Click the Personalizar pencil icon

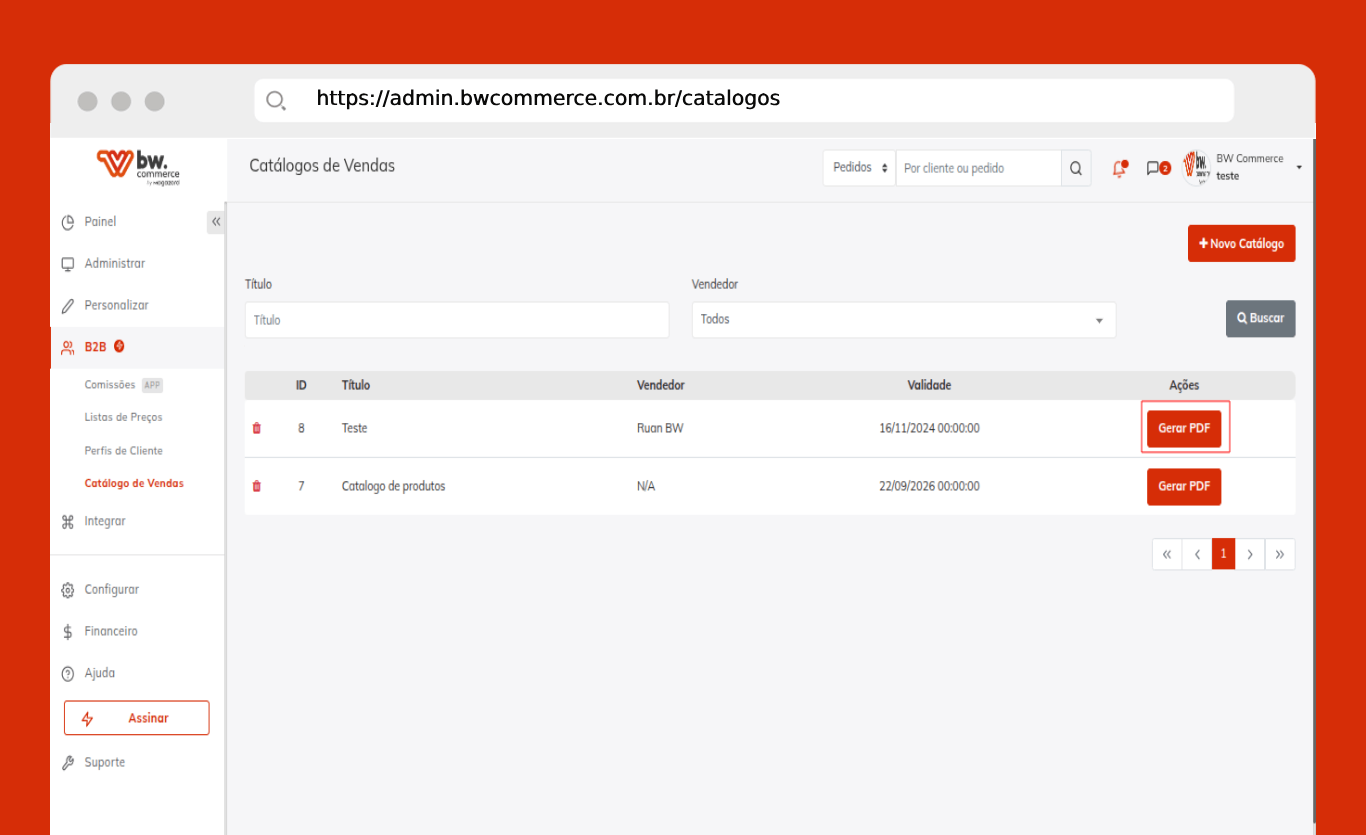coord(68,306)
